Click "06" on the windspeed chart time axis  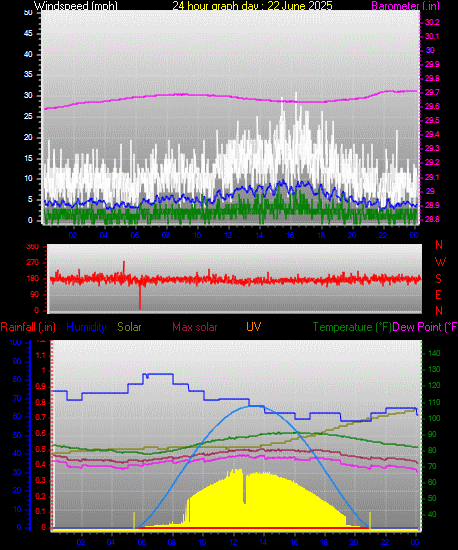pyautogui.click(x=135, y=235)
